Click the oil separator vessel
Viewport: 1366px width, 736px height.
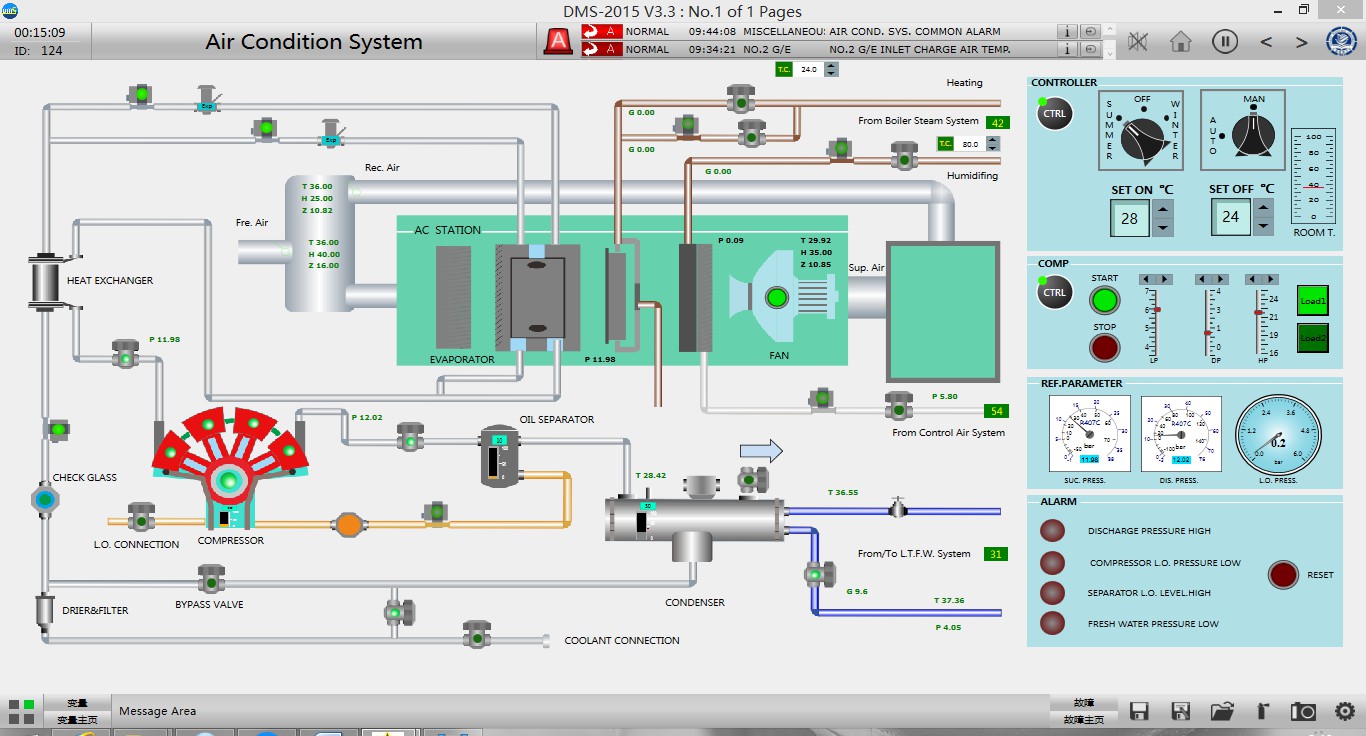499,457
